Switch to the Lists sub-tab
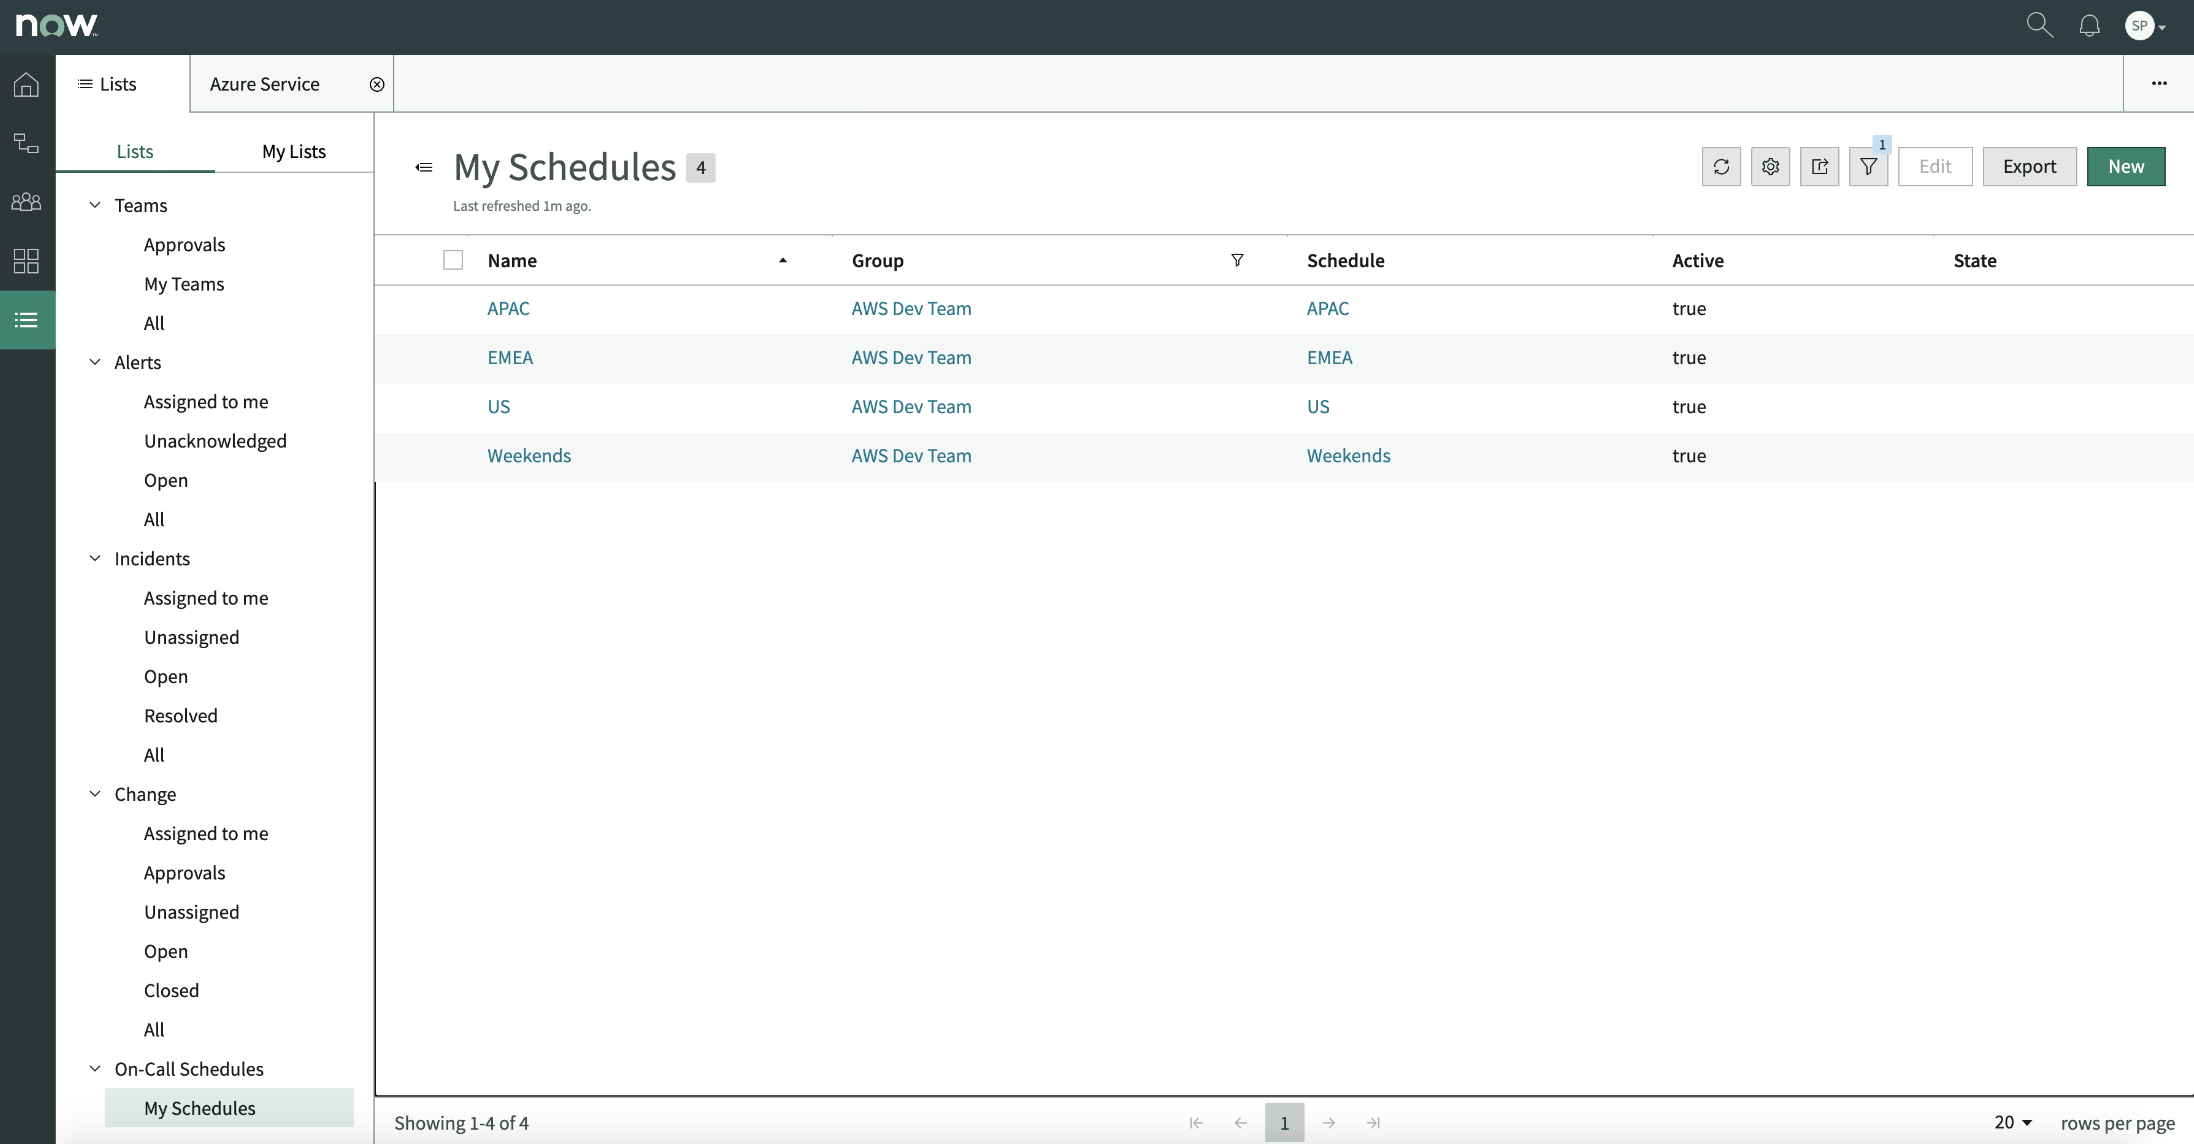2194x1144 pixels. coord(135,151)
